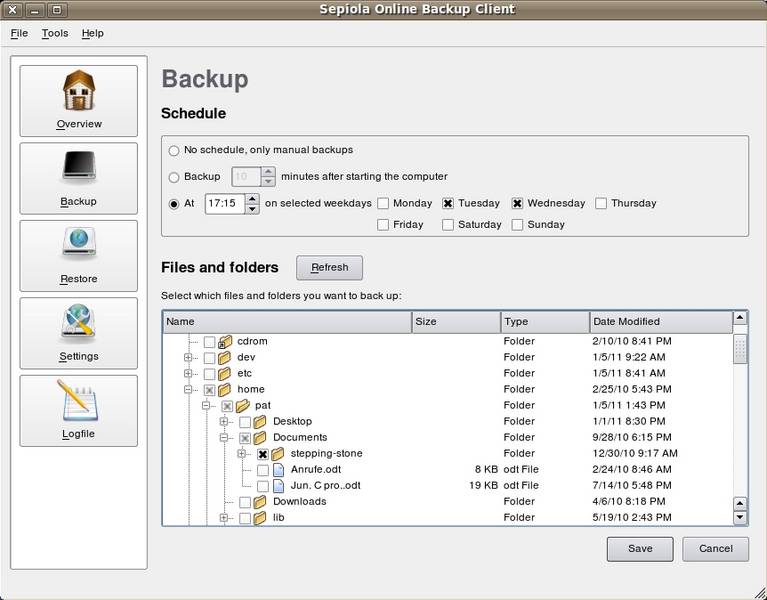Expand the stepping-stone folder tree node
Viewport: 767px width, 600px height.
pyautogui.click(x=242, y=454)
